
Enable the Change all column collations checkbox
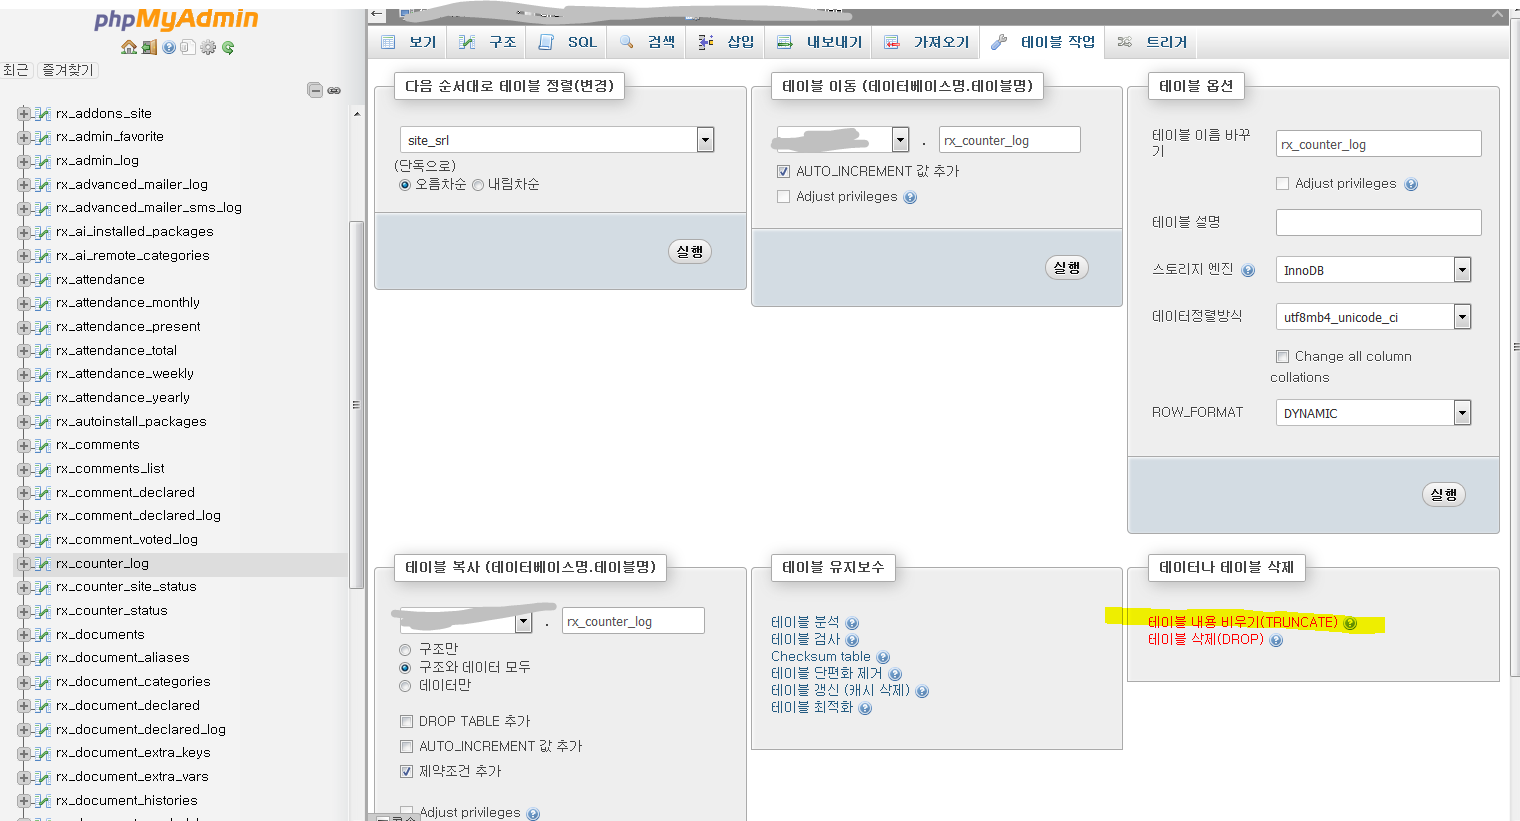pyautogui.click(x=1282, y=356)
